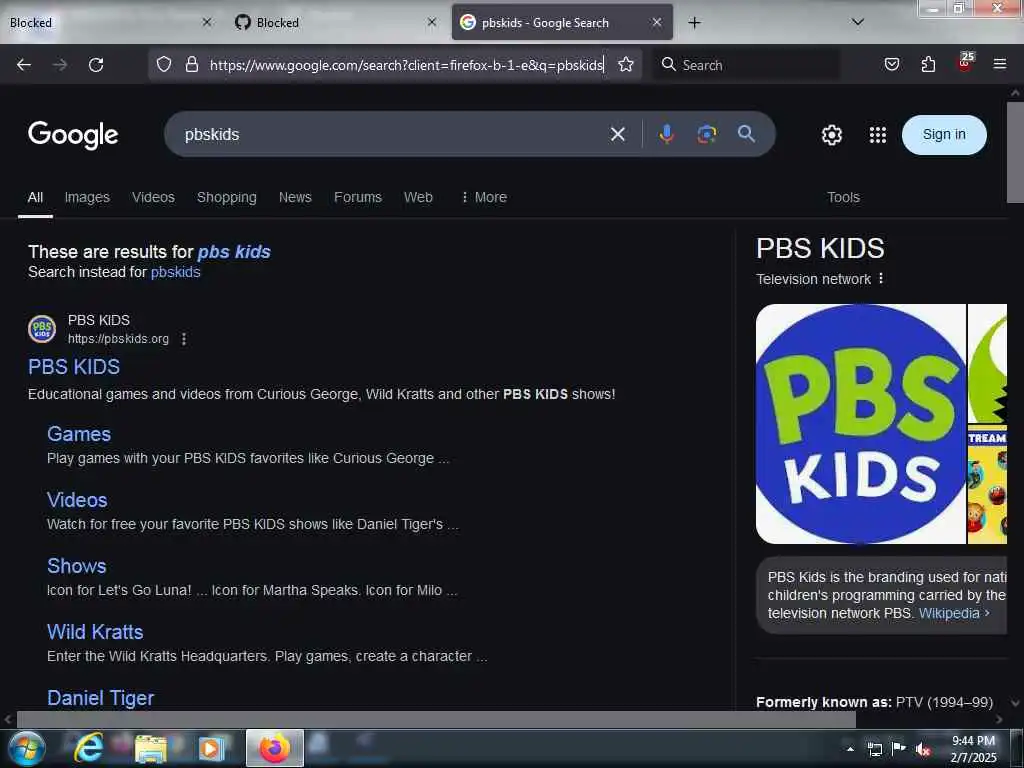Select the News search tab
This screenshot has width=1024, height=768.
[295, 197]
